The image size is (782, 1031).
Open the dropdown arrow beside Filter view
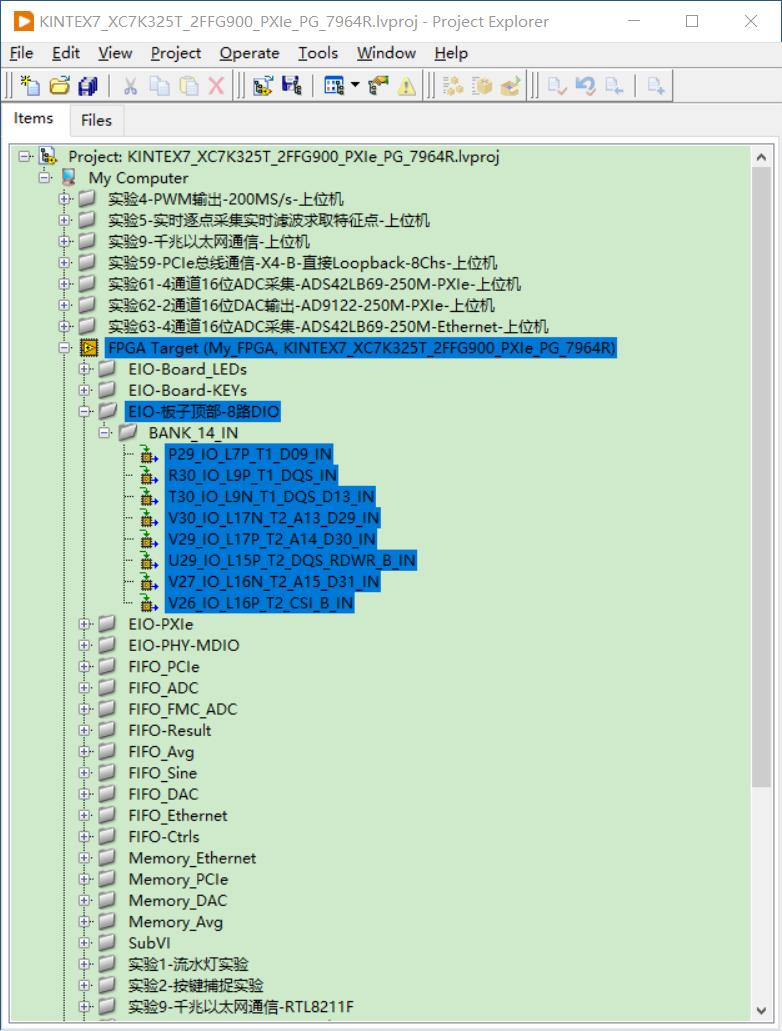(355, 84)
